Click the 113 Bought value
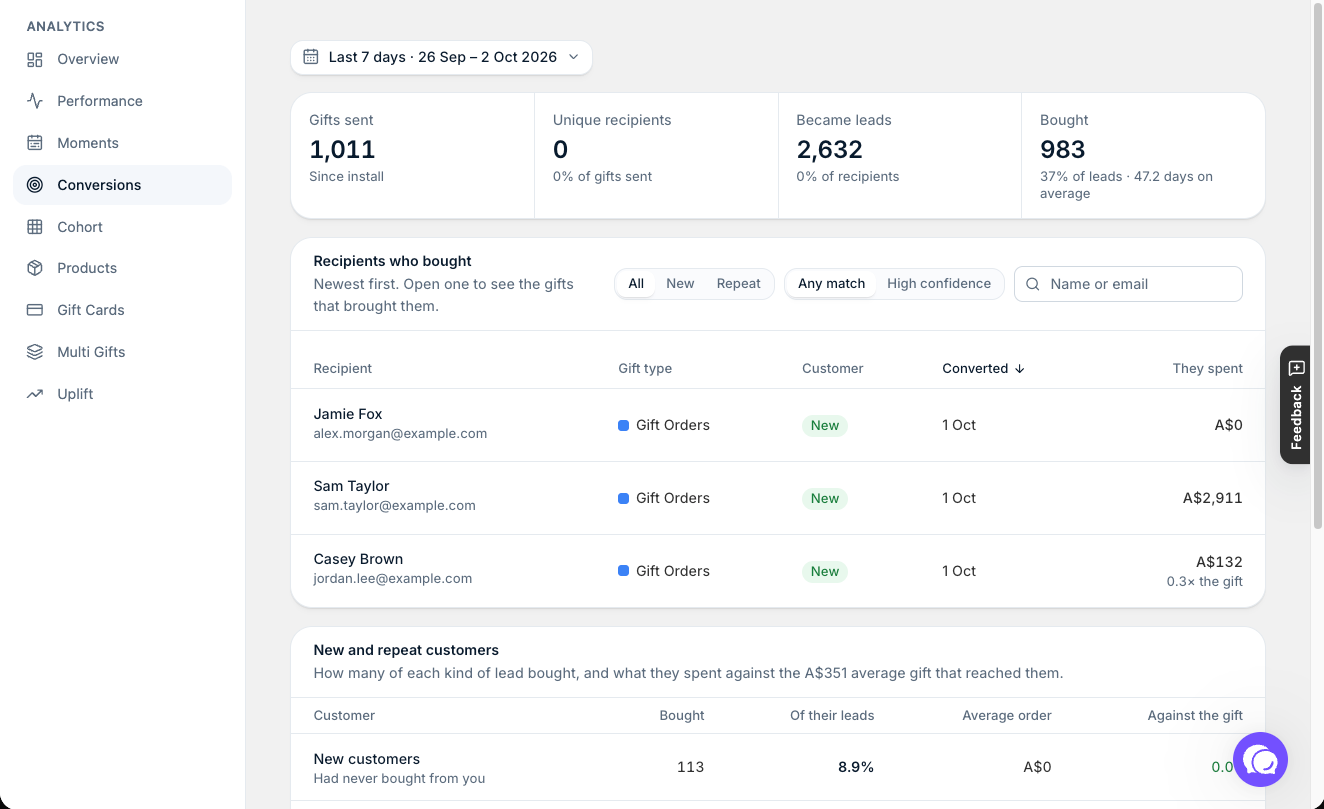This screenshot has height=809, width=1324. 690,767
